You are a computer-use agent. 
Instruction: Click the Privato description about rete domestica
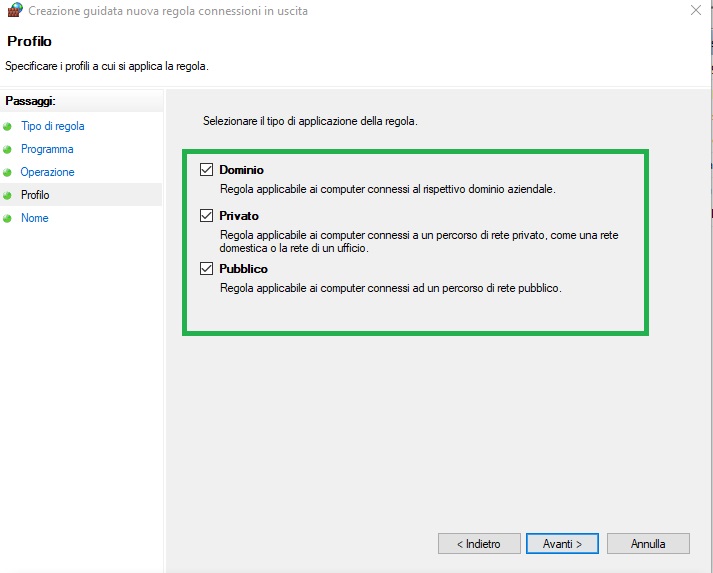coord(419,241)
